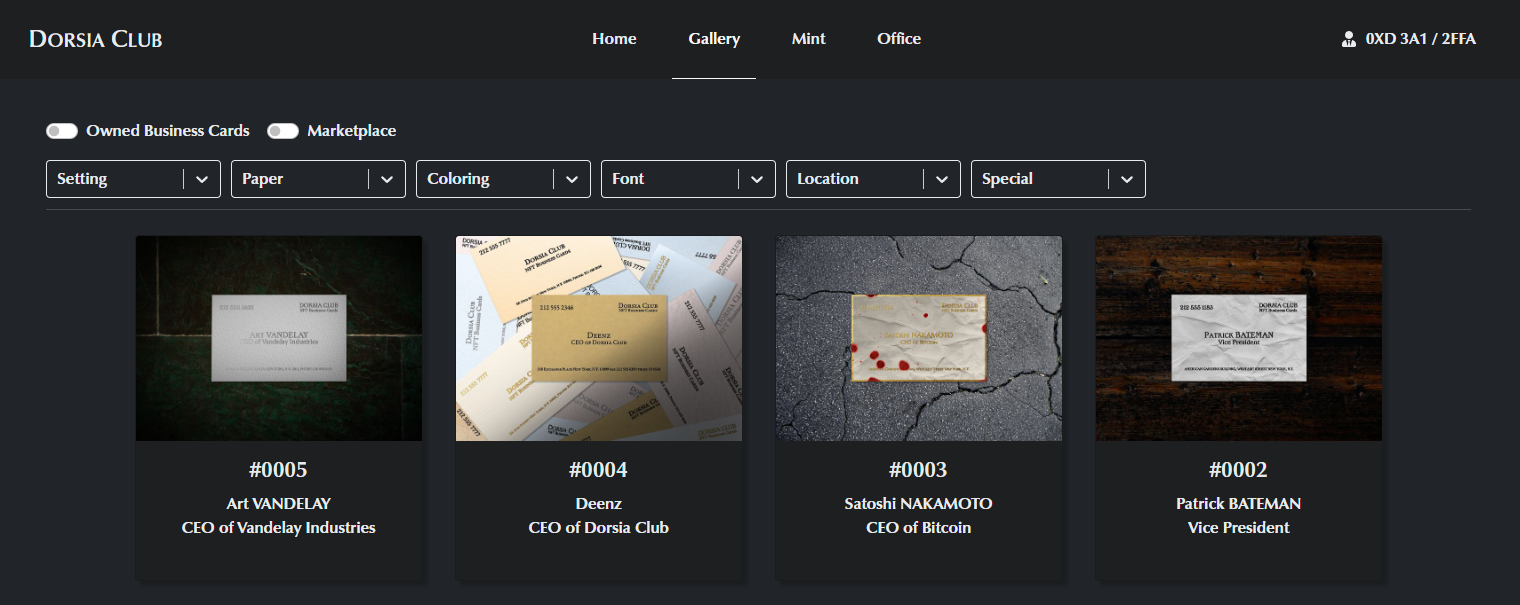The width and height of the screenshot is (1520, 605).
Task: Click the wallet user icon
Action: pyautogui.click(x=1348, y=40)
